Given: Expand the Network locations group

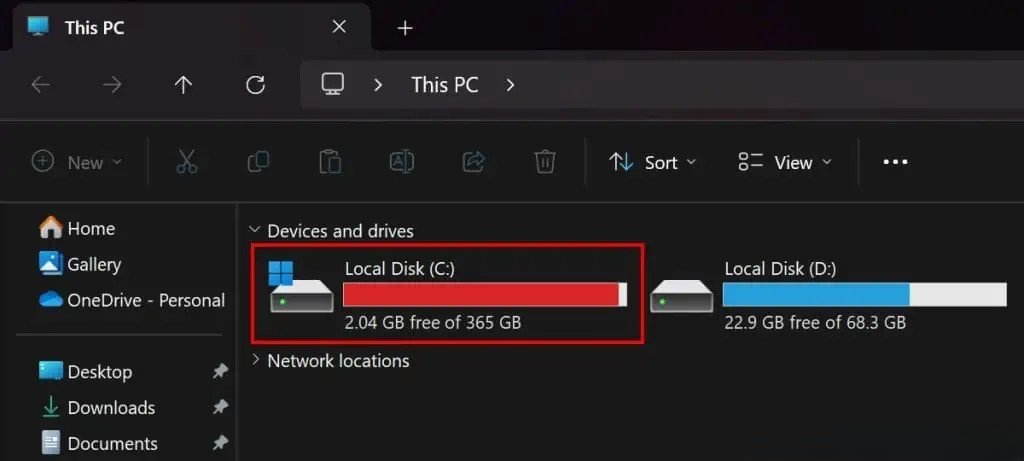Looking at the screenshot, I should click(x=256, y=360).
